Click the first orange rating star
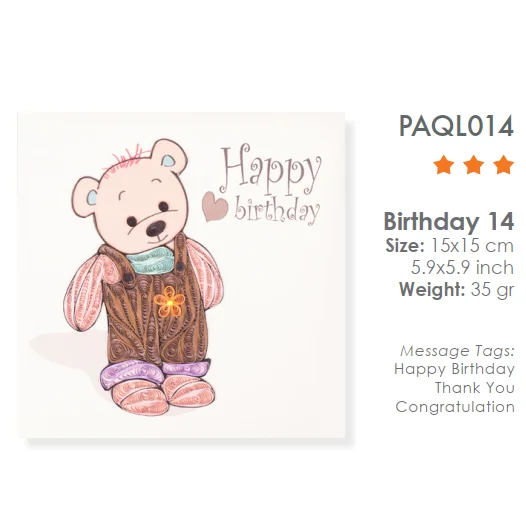The width and height of the screenshot is (526, 526). point(443,164)
